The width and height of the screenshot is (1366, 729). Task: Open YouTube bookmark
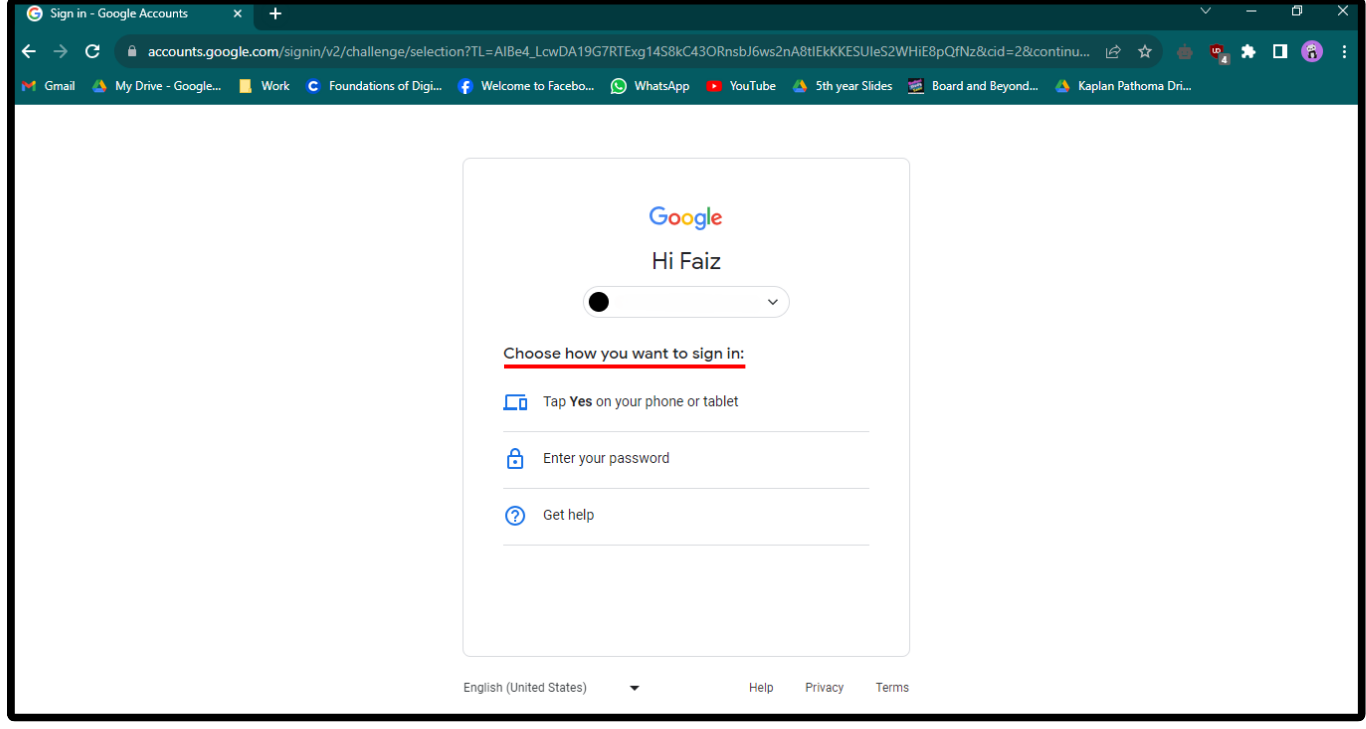click(x=741, y=86)
